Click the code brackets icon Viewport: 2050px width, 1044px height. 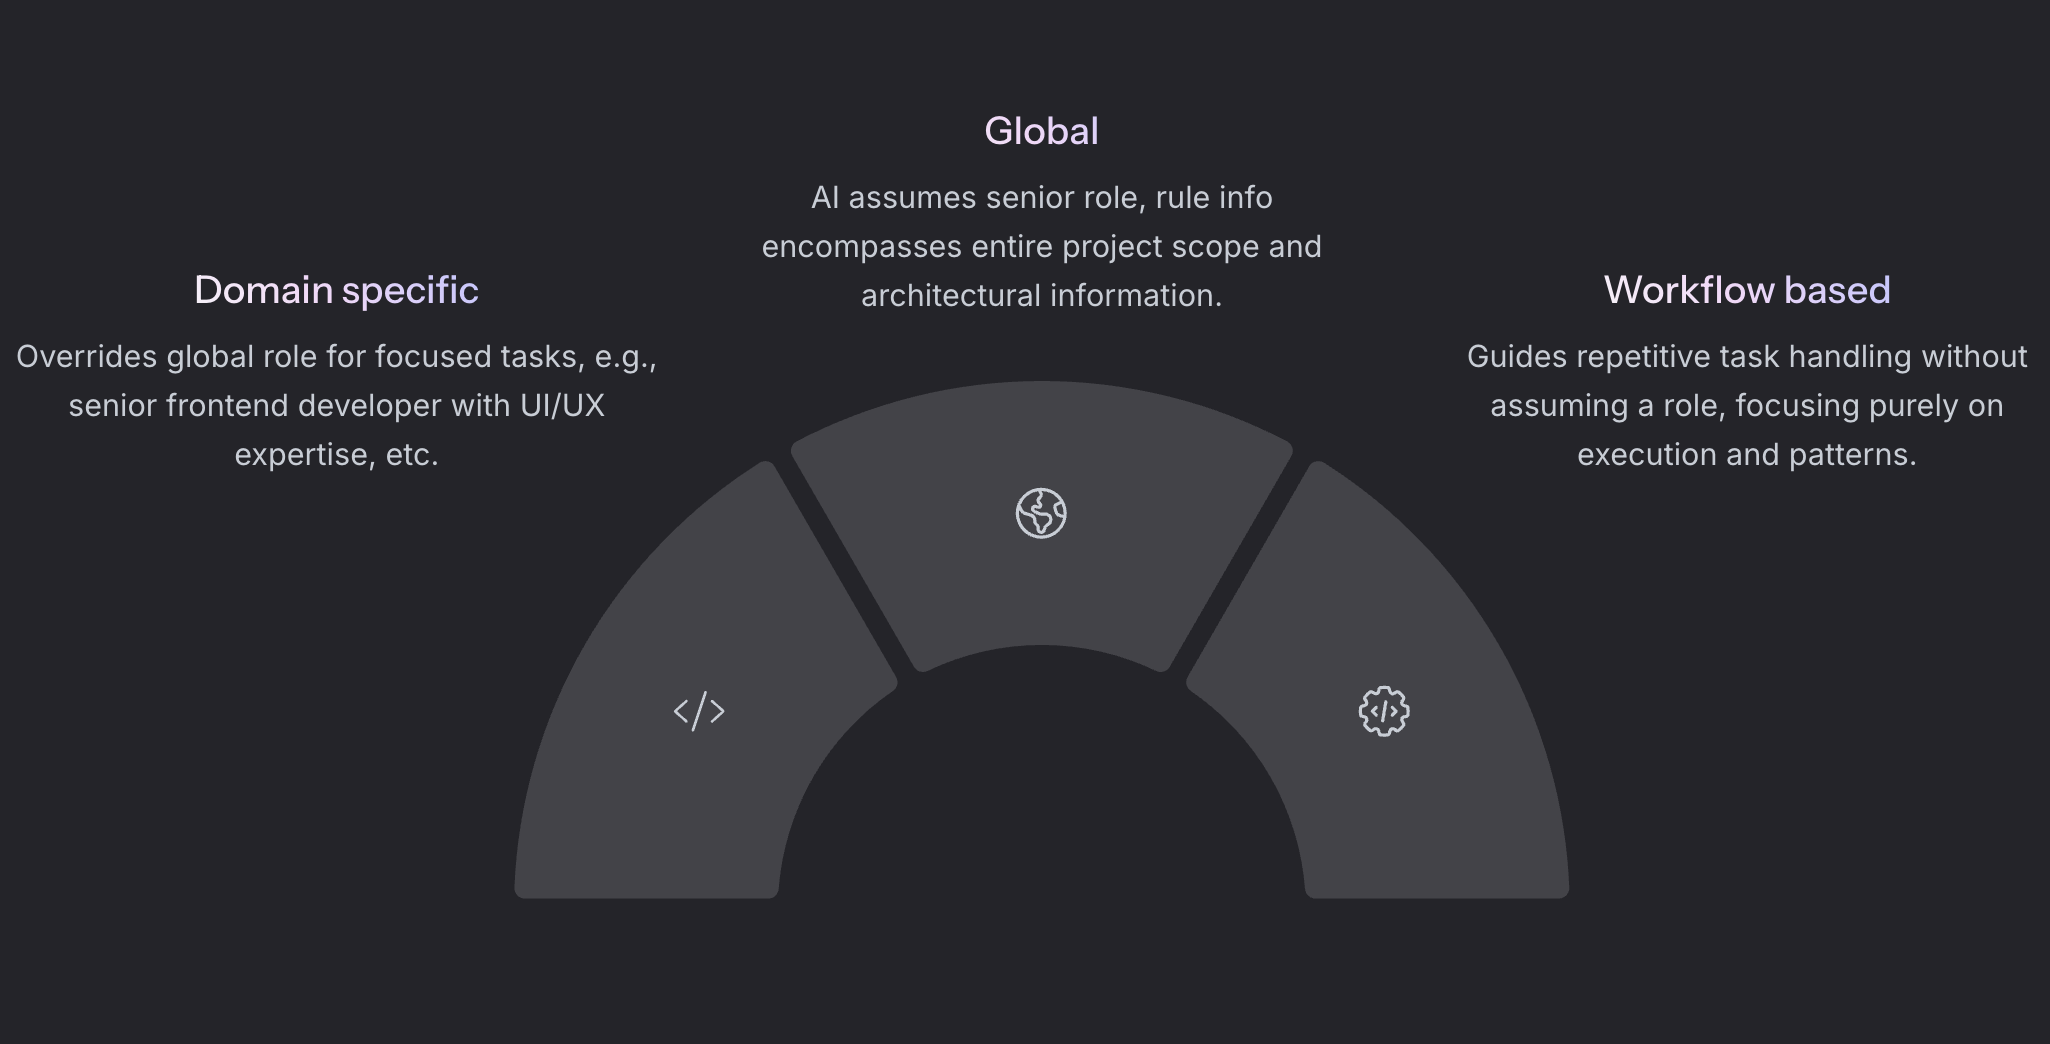[x=699, y=711]
